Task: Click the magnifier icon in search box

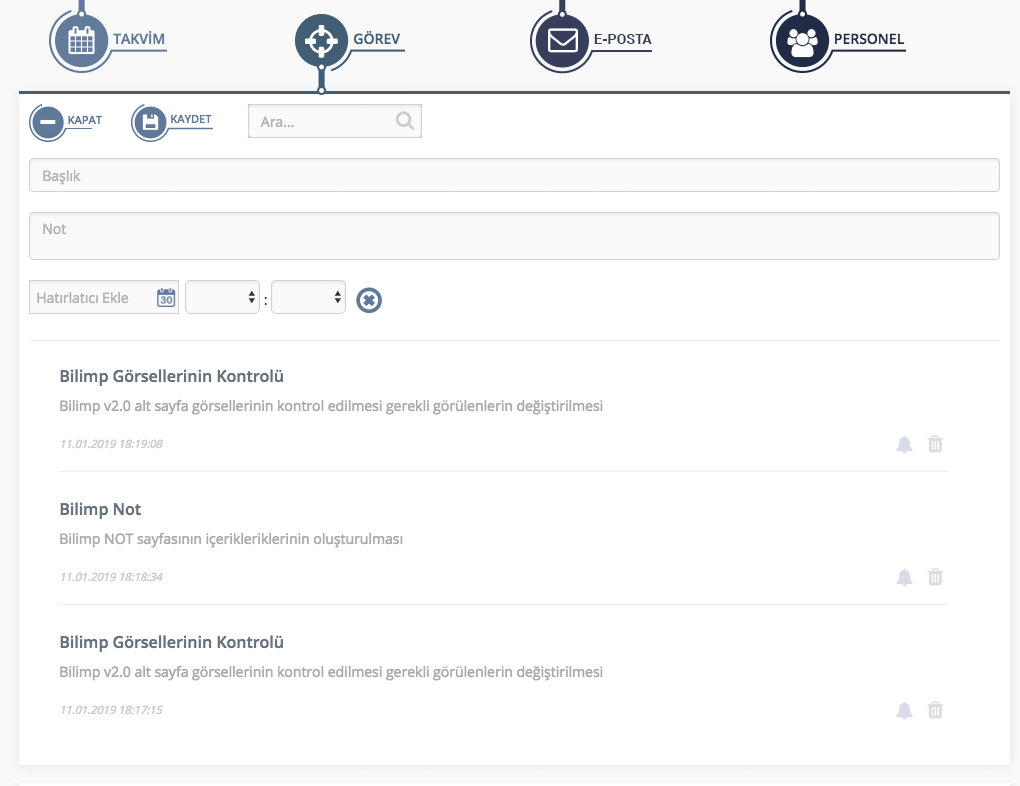Action: 405,121
